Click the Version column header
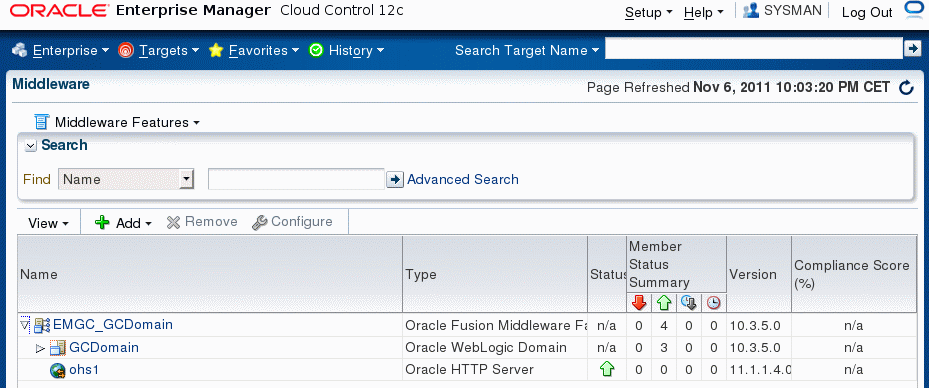 coord(759,274)
